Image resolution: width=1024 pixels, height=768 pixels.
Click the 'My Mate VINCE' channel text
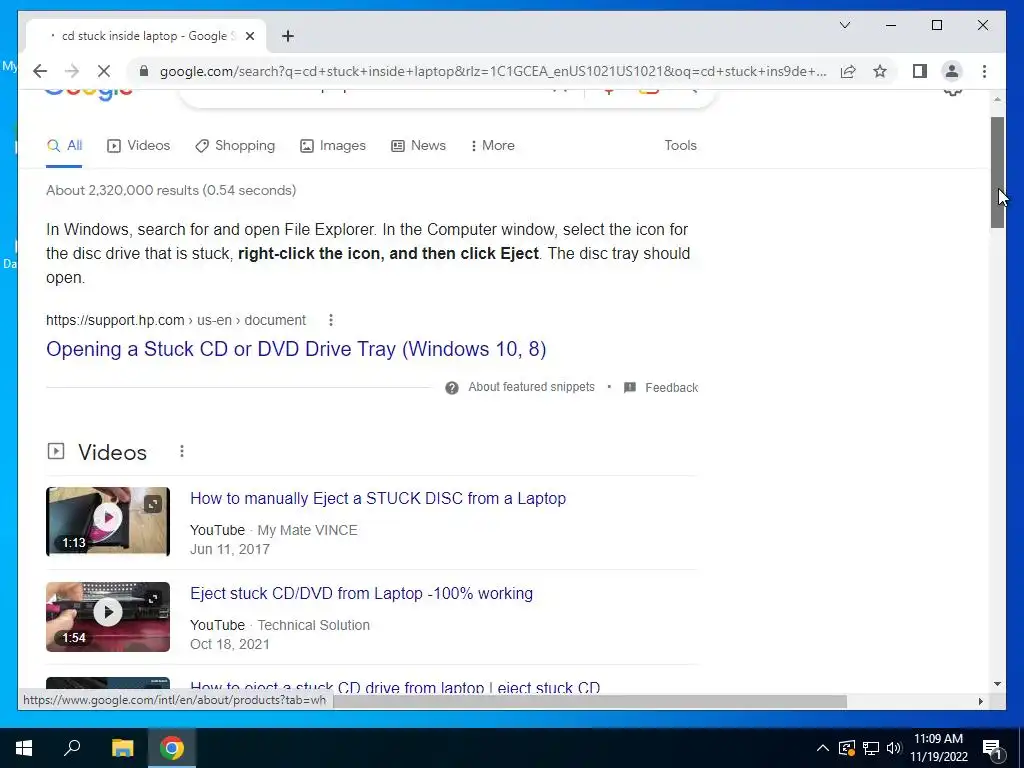308,530
